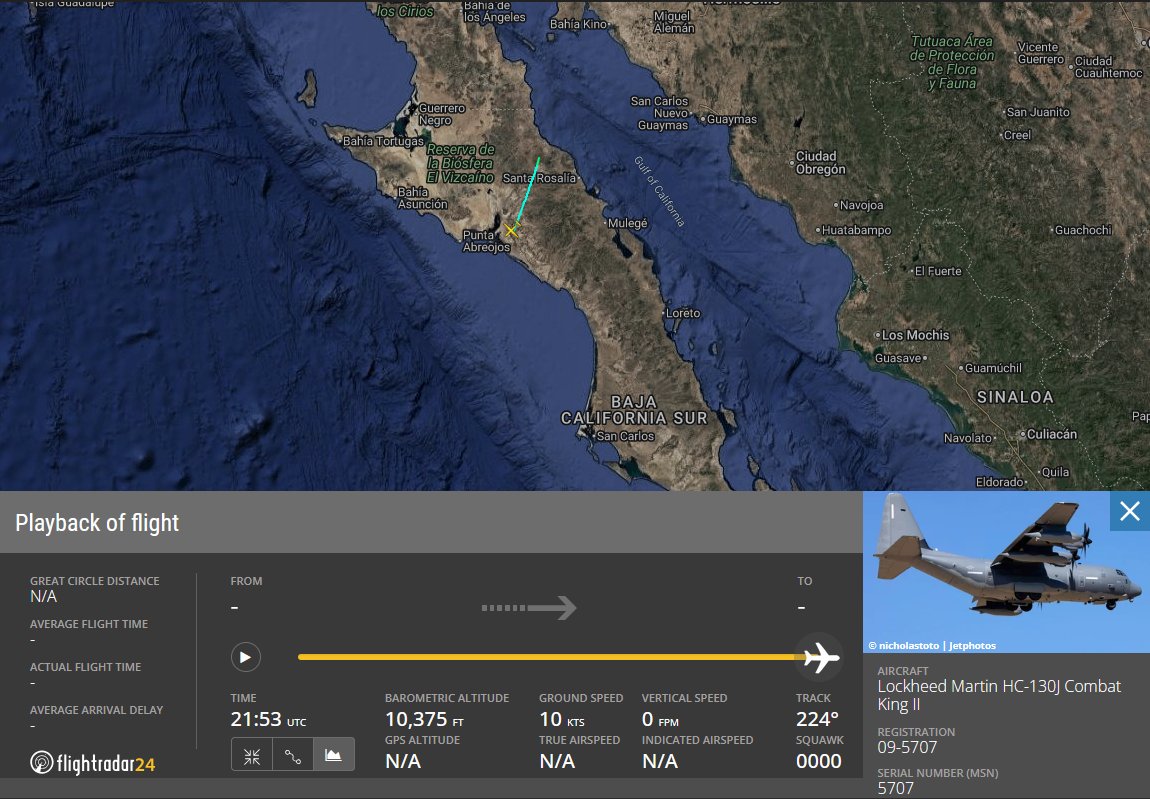Screen dimensions: 1150x799
Task: Click the El Fuerte map label
Action: pyautogui.click(x=938, y=271)
